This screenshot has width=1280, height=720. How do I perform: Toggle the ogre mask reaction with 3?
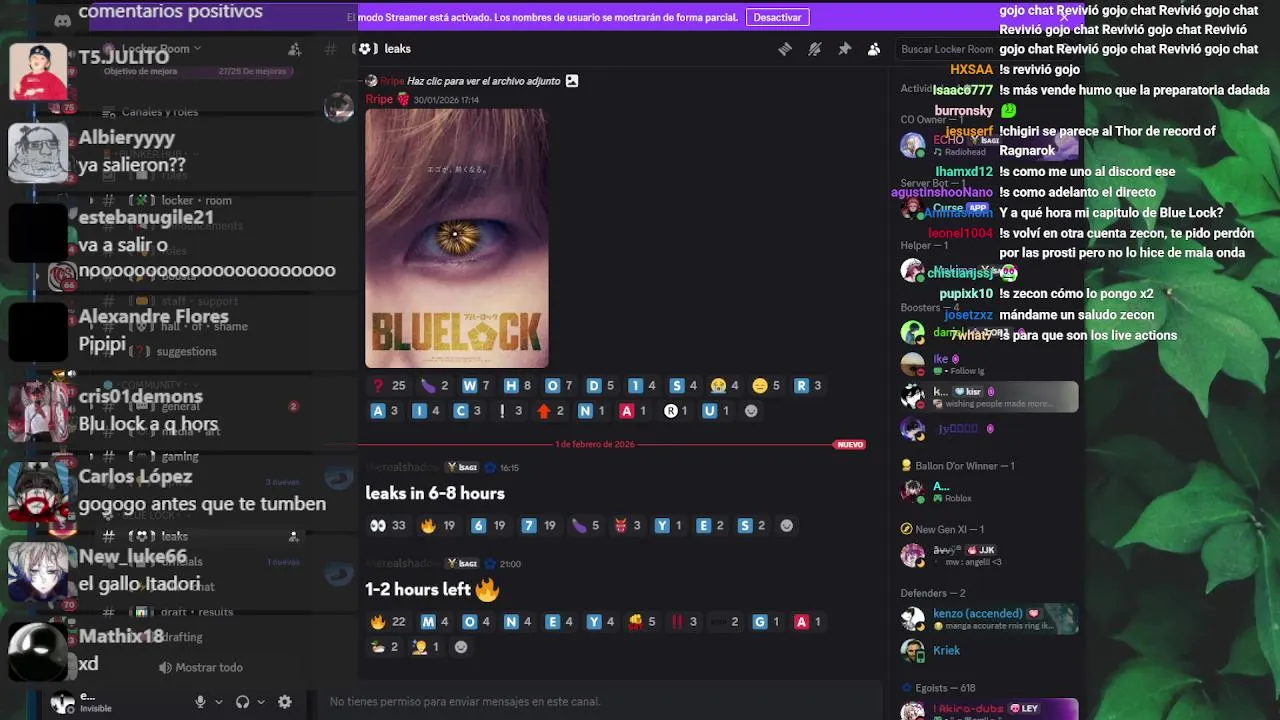tap(627, 526)
